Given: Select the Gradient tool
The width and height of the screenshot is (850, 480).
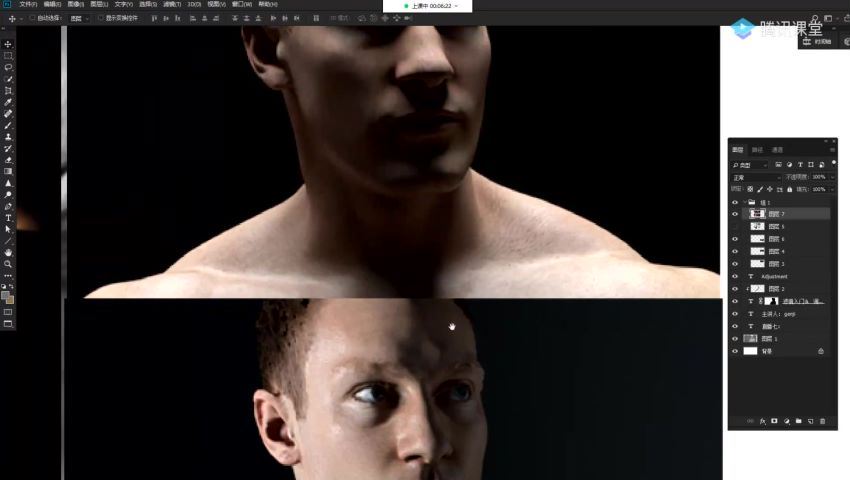Looking at the screenshot, I should click(x=8, y=171).
